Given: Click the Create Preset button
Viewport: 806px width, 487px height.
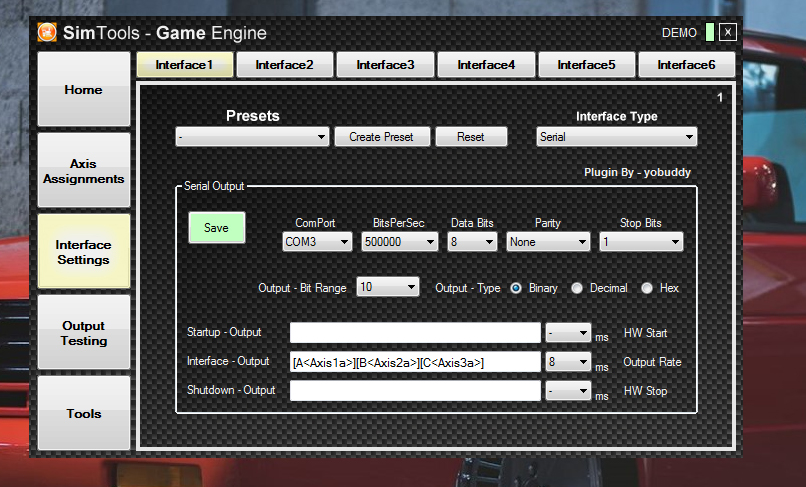Looking at the screenshot, I should (x=382, y=137).
